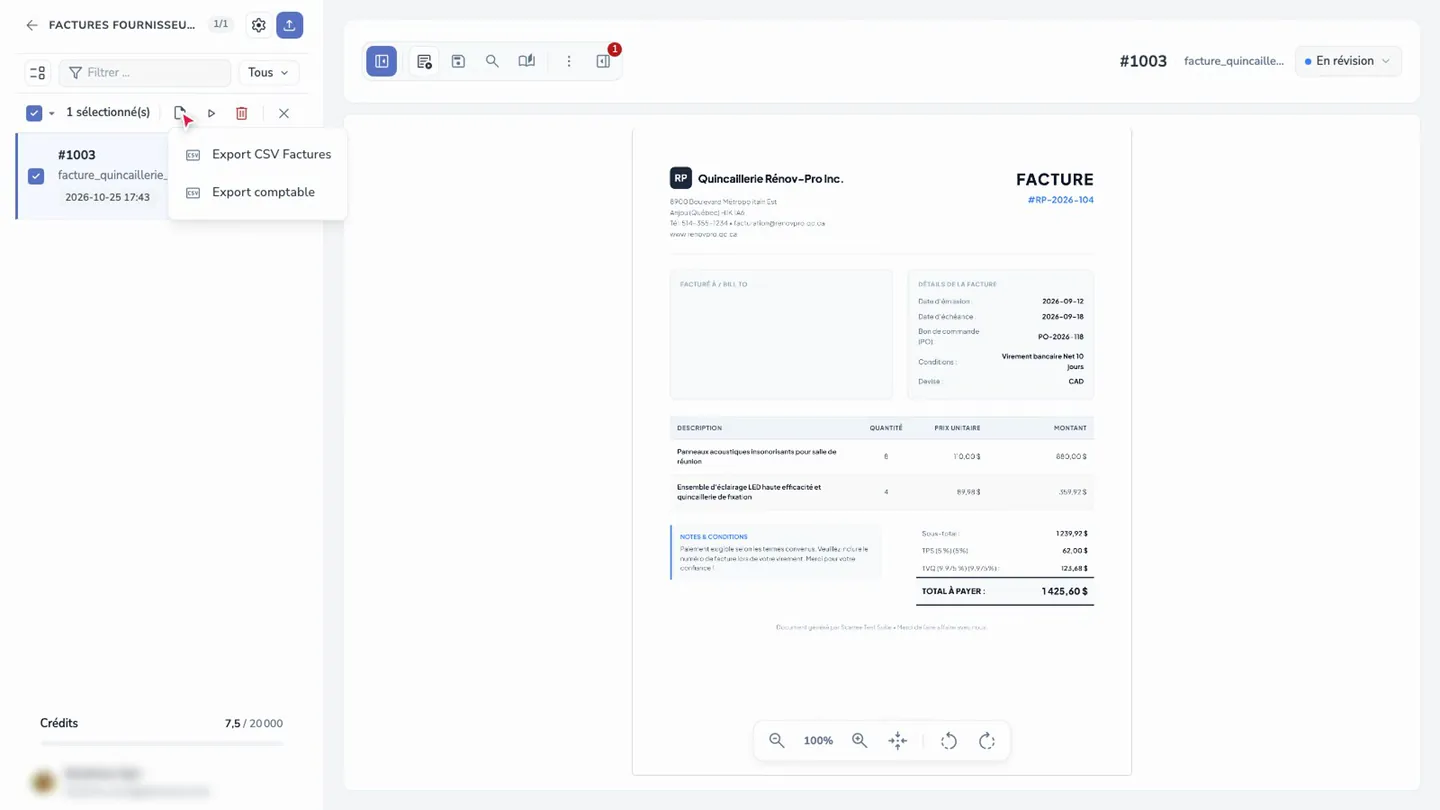Click the facture_quincaille... file name in header
This screenshot has width=1440, height=810.
pos(1234,61)
